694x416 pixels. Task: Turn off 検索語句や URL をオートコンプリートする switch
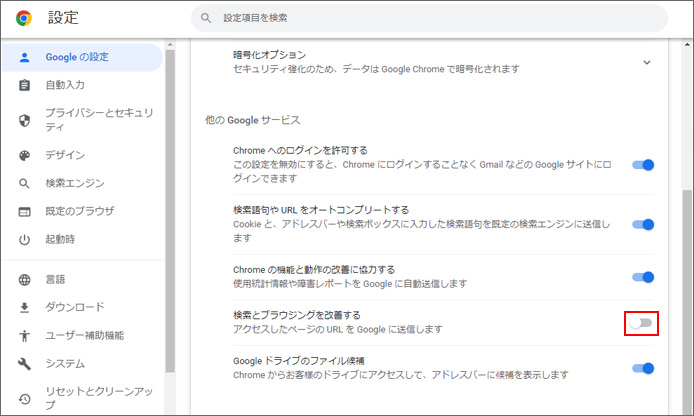(x=643, y=224)
